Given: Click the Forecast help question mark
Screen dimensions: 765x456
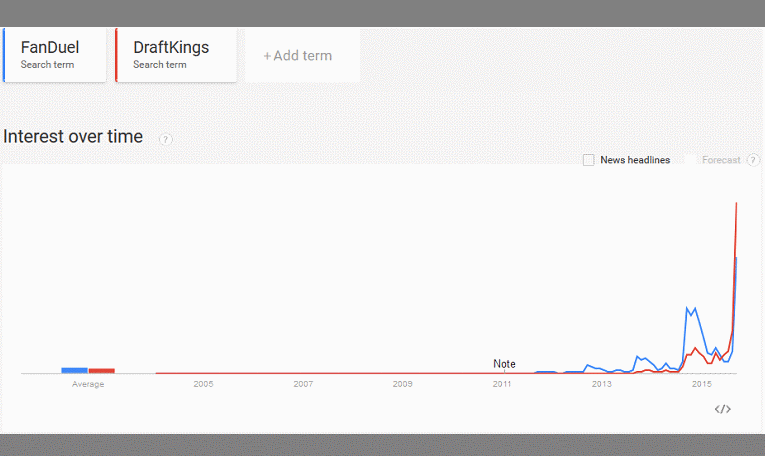Looking at the screenshot, I should click(x=753, y=160).
